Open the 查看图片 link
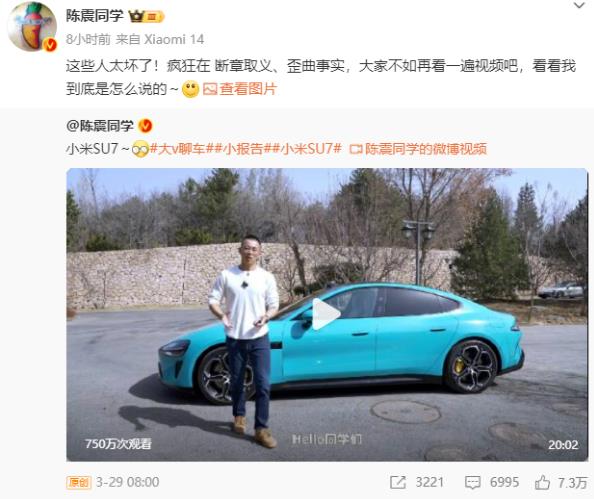 pos(240,89)
